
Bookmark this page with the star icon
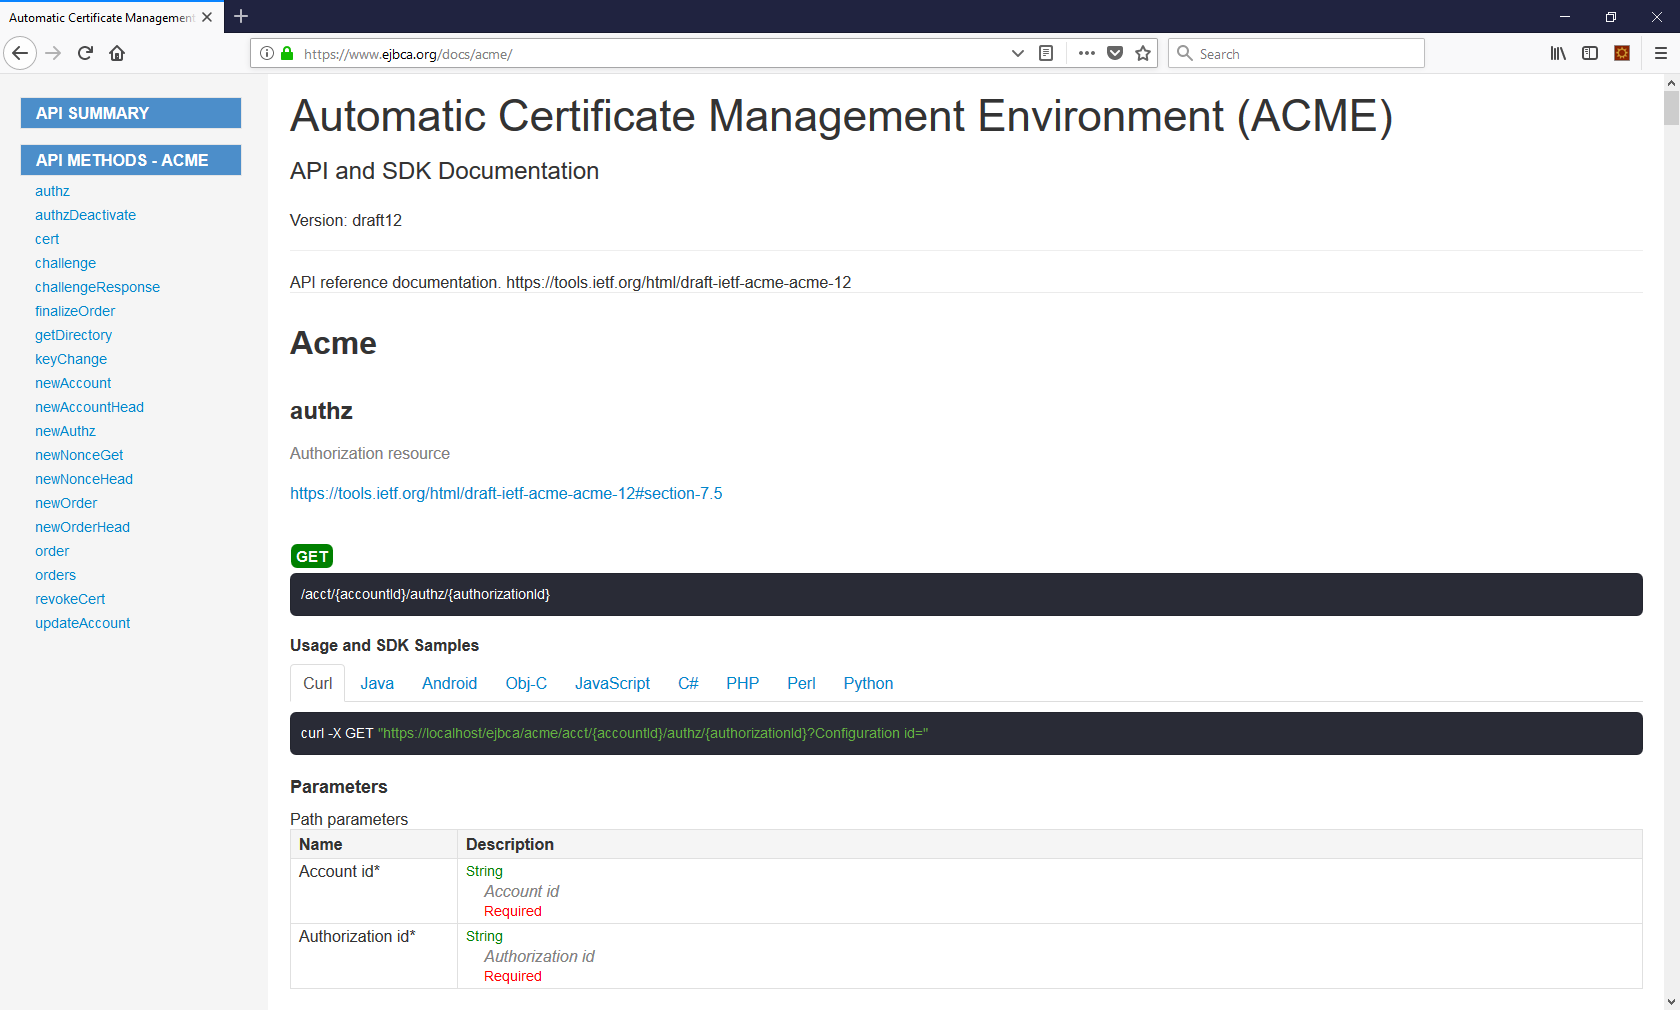pyautogui.click(x=1143, y=53)
